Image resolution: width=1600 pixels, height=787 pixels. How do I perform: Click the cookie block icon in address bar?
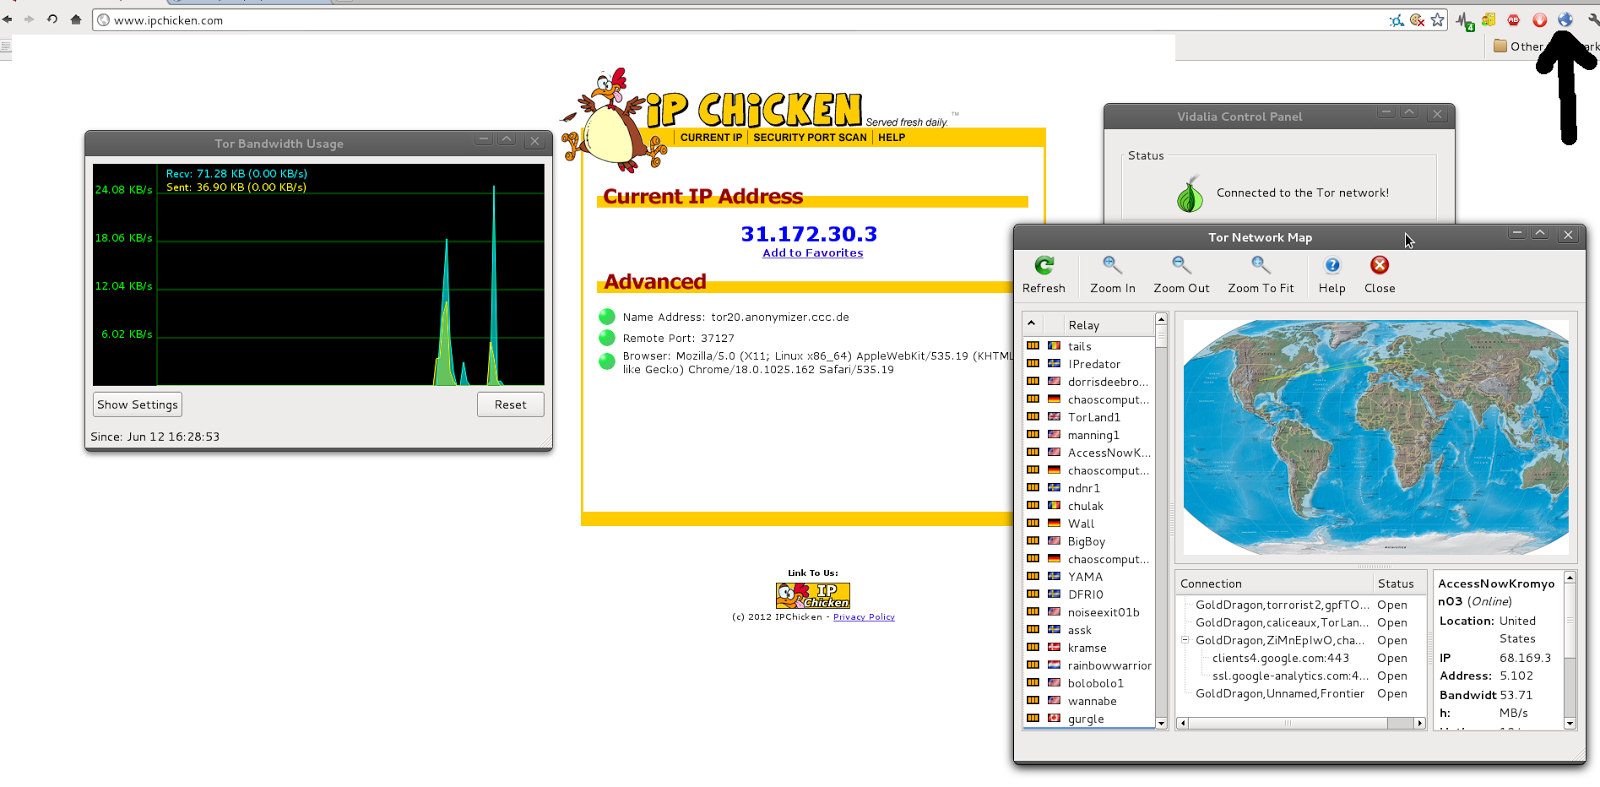(1417, 20)
